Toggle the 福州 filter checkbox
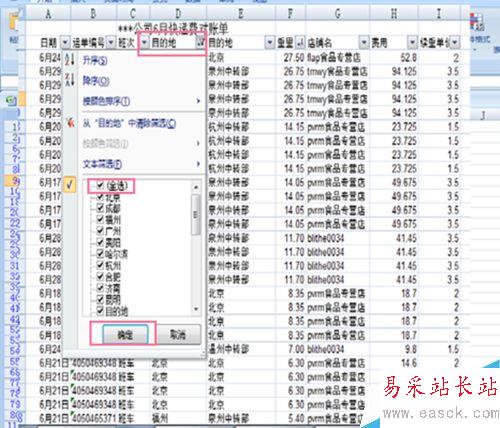 click(100, 219)
